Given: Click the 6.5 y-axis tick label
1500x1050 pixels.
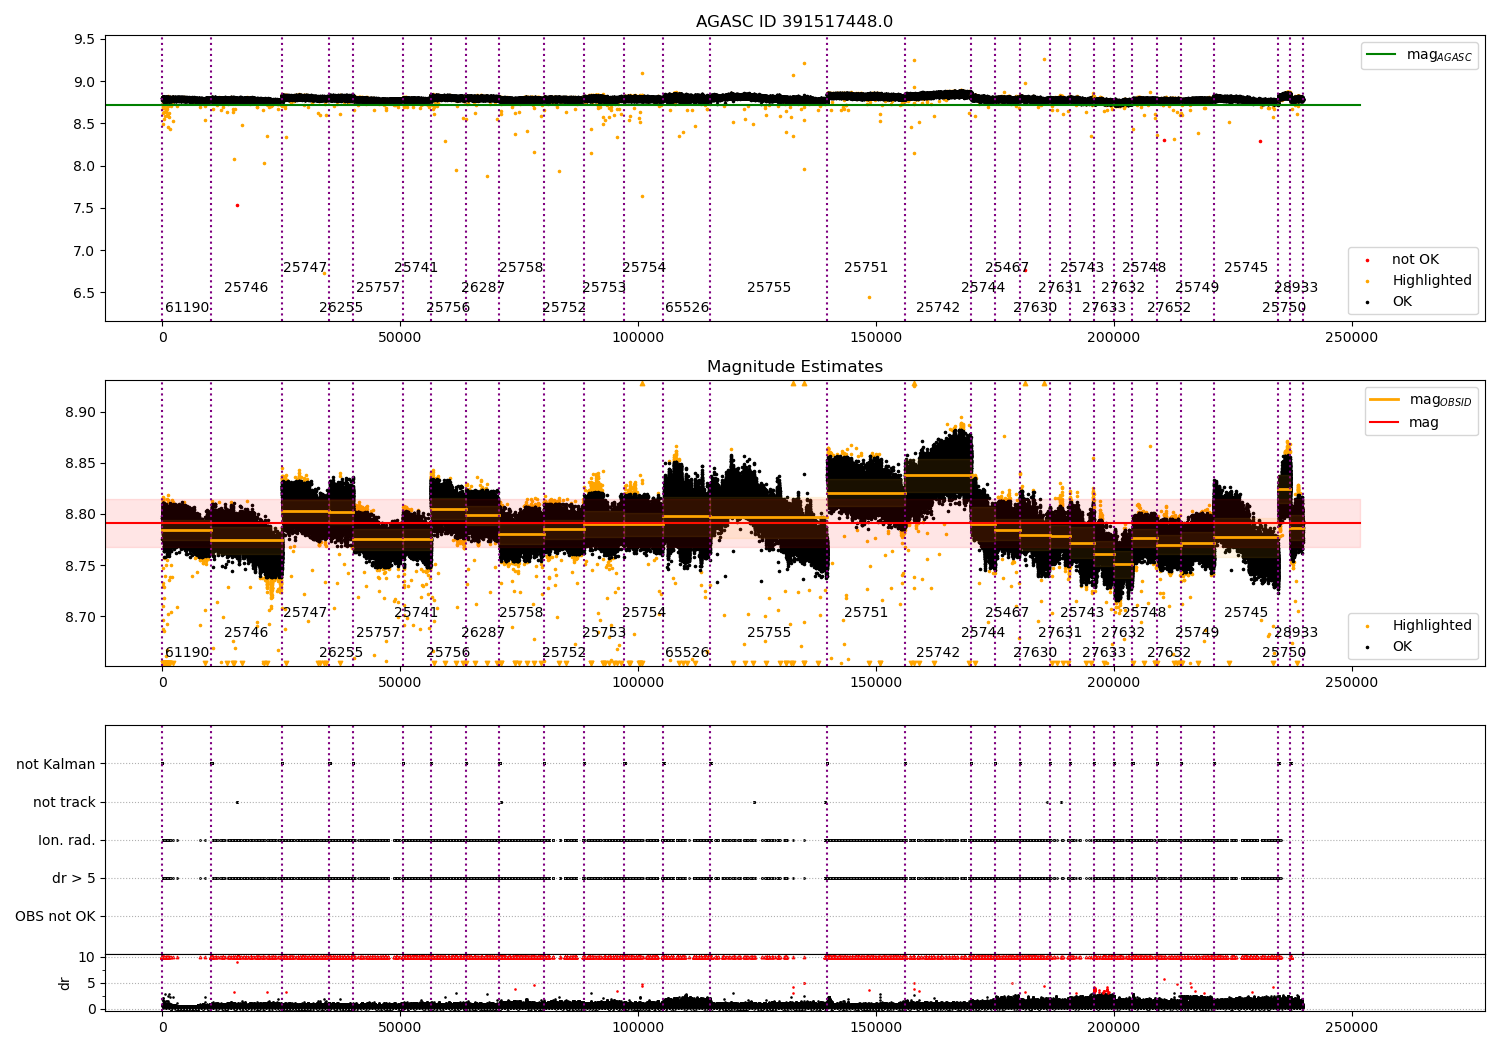Looking at the screenshot, I should pyautogui.click(x=85, y=293).
